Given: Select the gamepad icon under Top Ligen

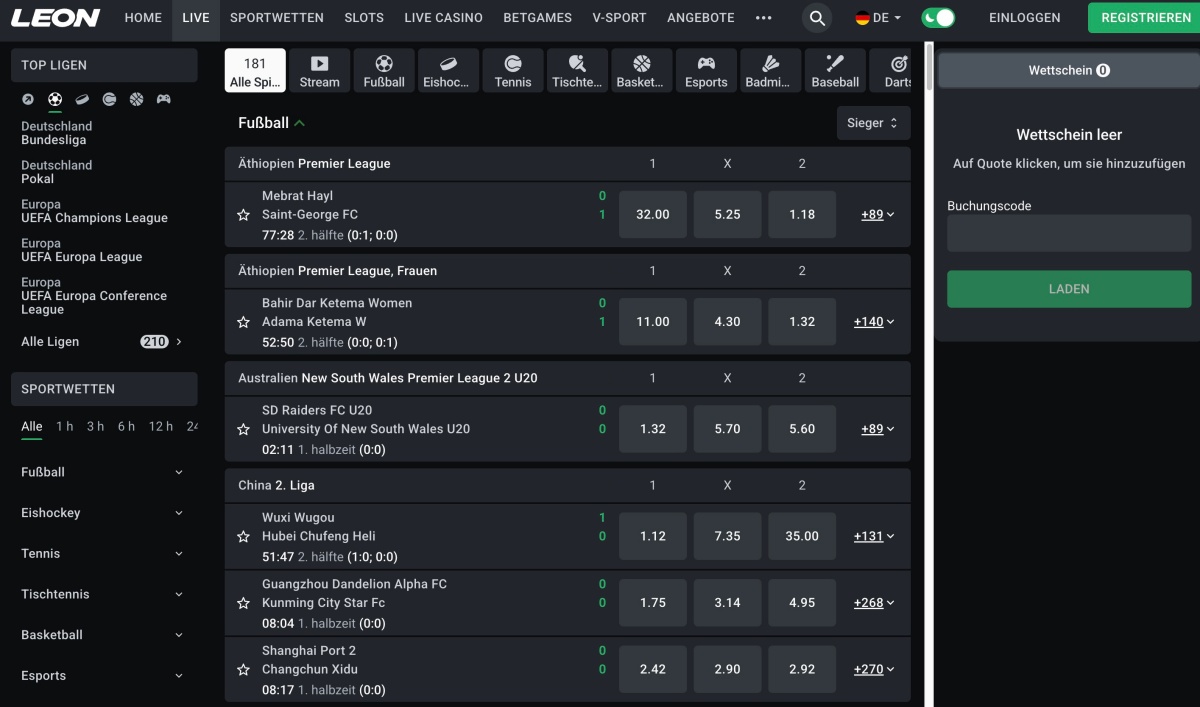Looking at the screenshot, I should (163, 99).
